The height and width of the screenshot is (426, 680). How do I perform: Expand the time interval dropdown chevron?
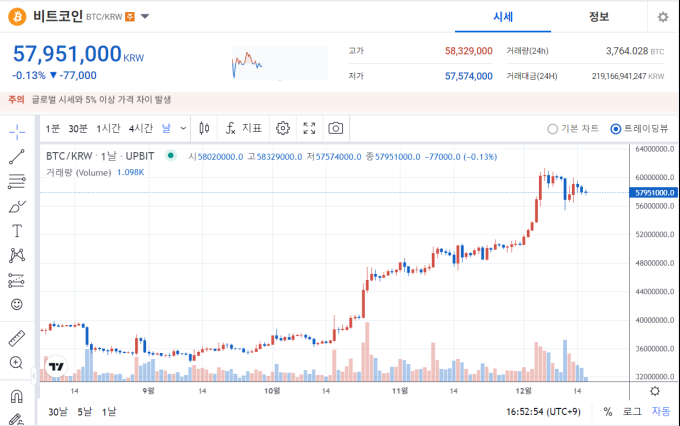(x=183, y=128)
